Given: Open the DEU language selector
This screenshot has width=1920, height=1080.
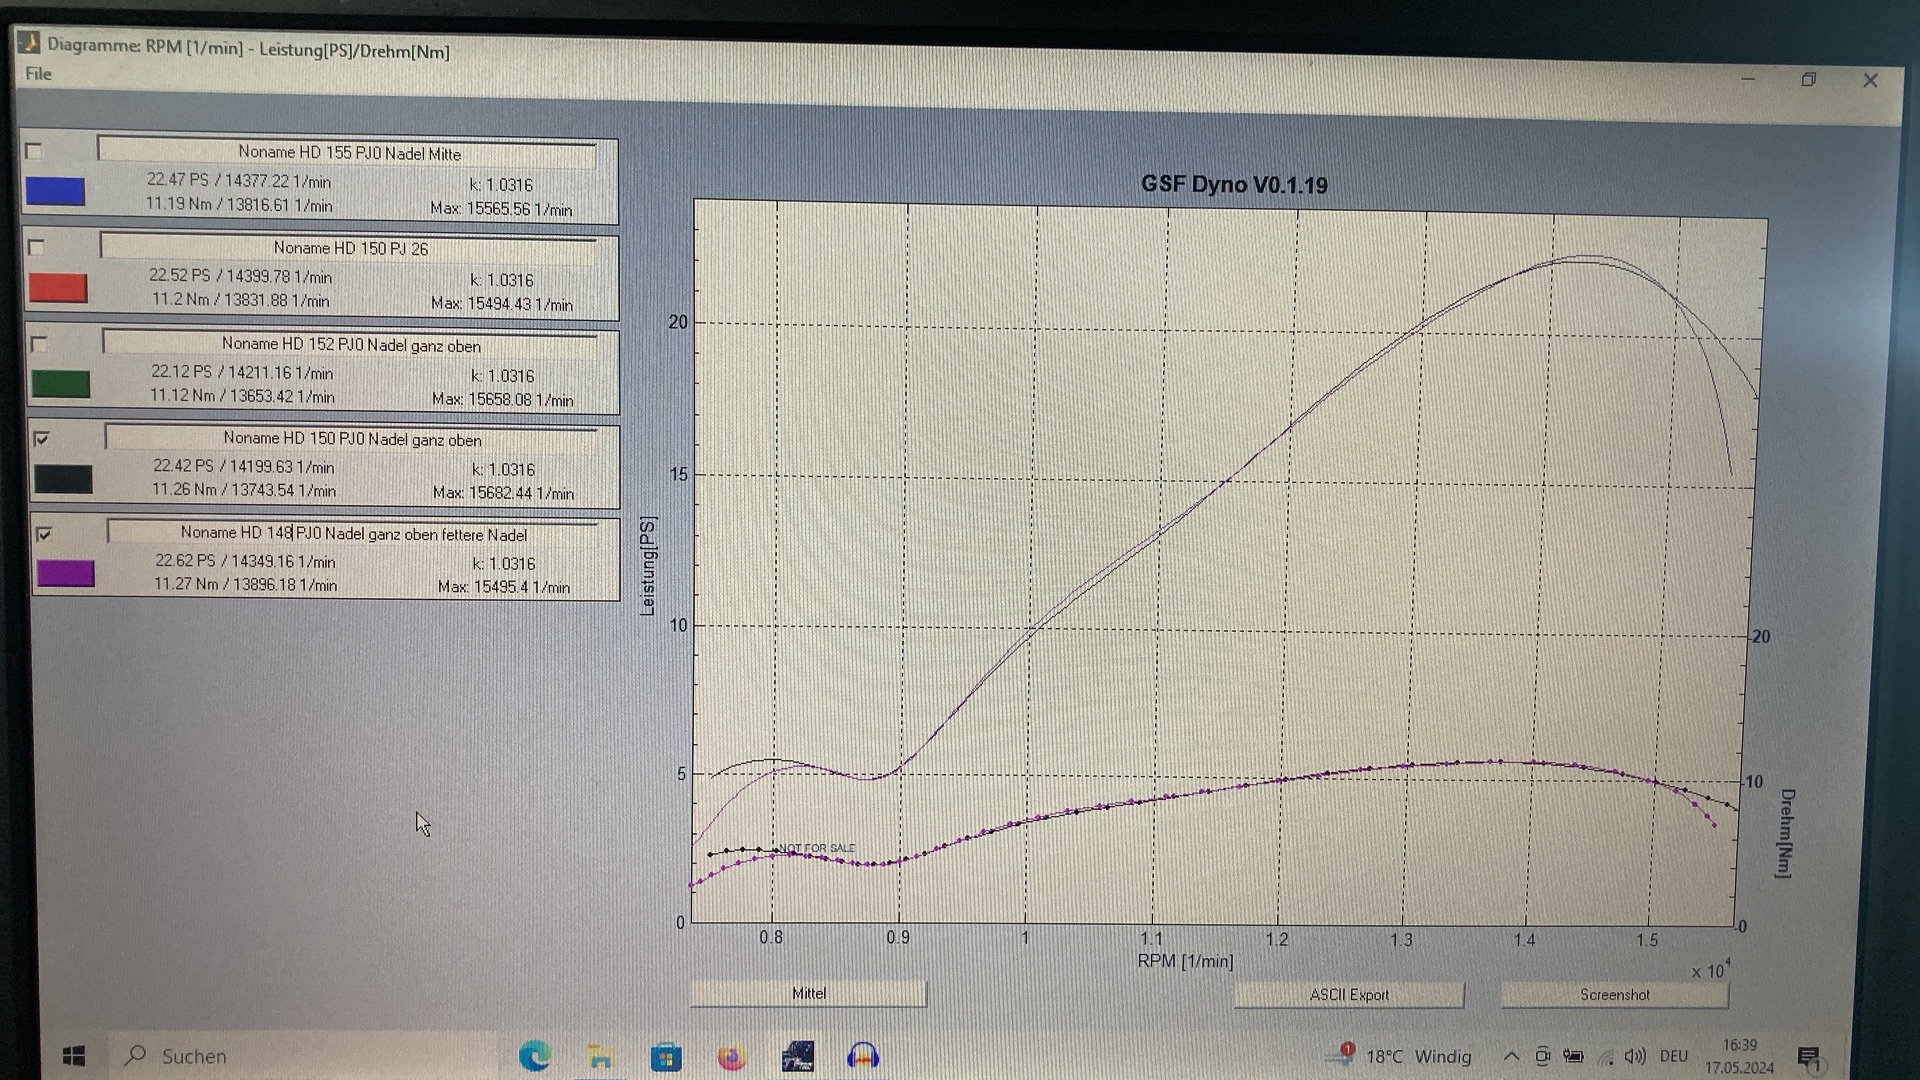Looking at the screenshot, I should point(1673,1056).
